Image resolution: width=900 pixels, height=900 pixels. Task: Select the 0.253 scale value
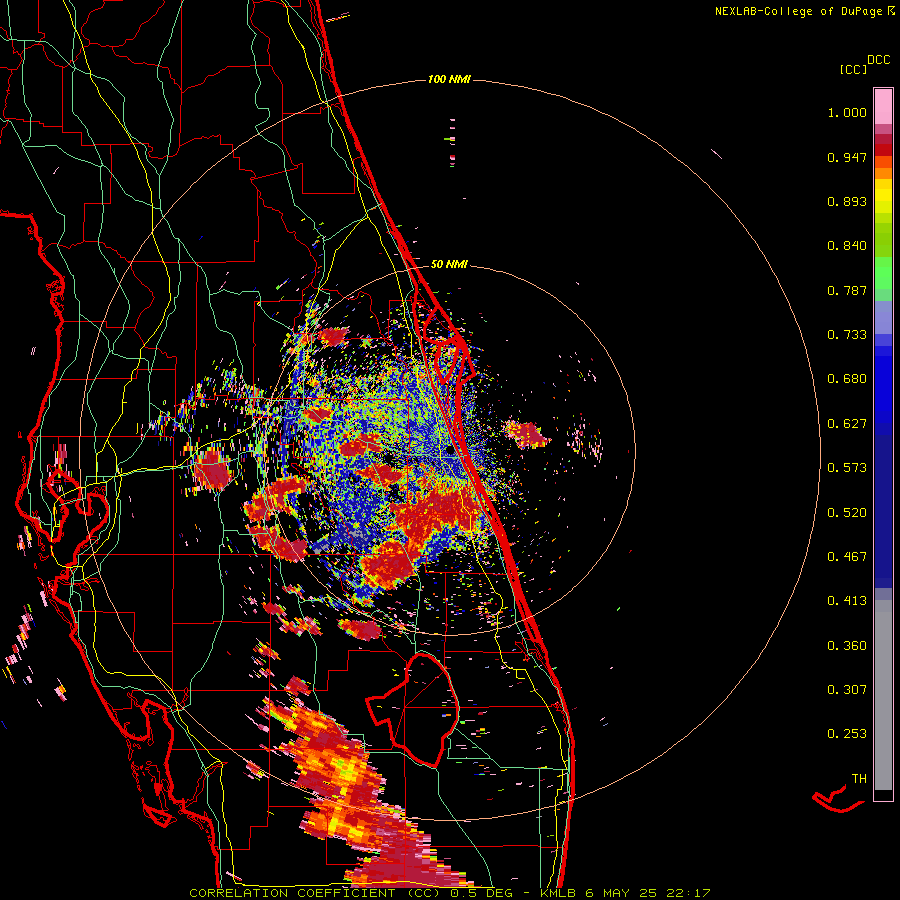[847, 734]
